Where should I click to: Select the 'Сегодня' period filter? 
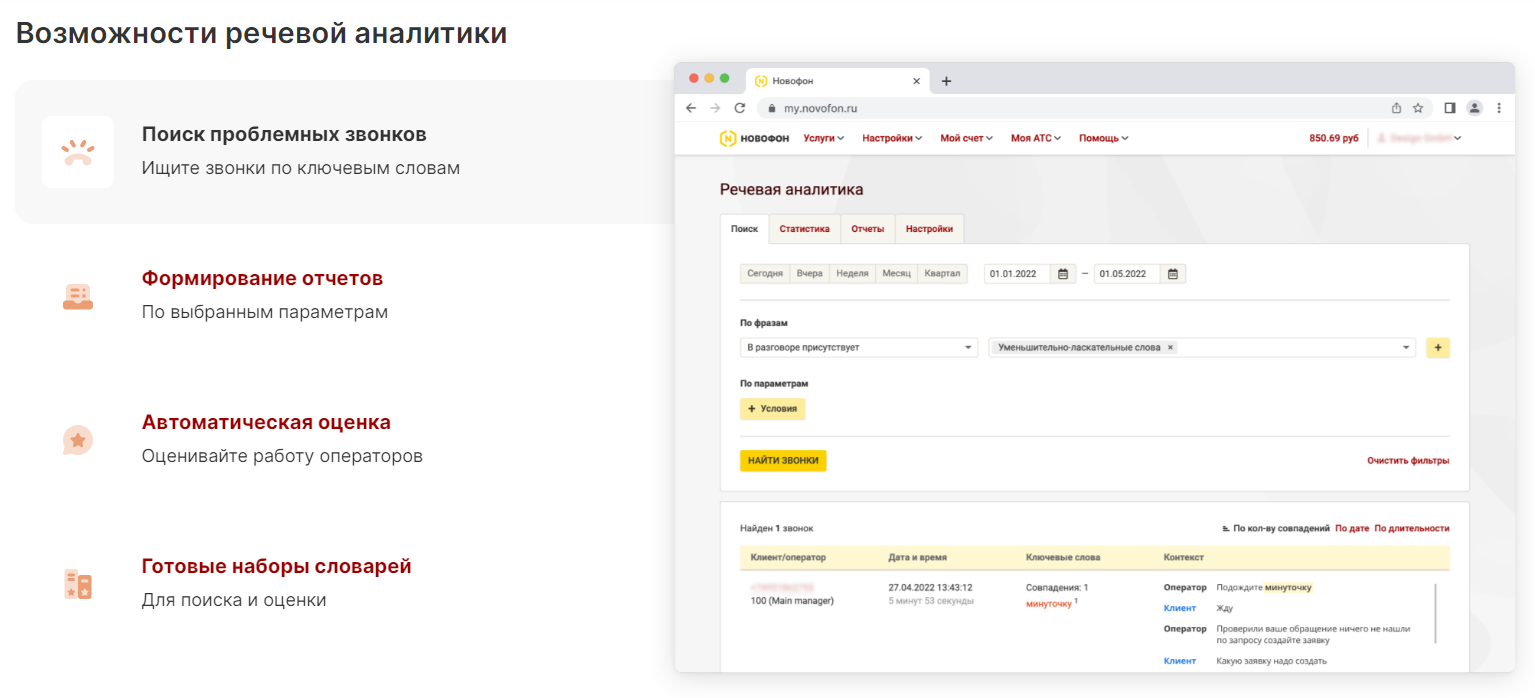click(x=765, y=274)
